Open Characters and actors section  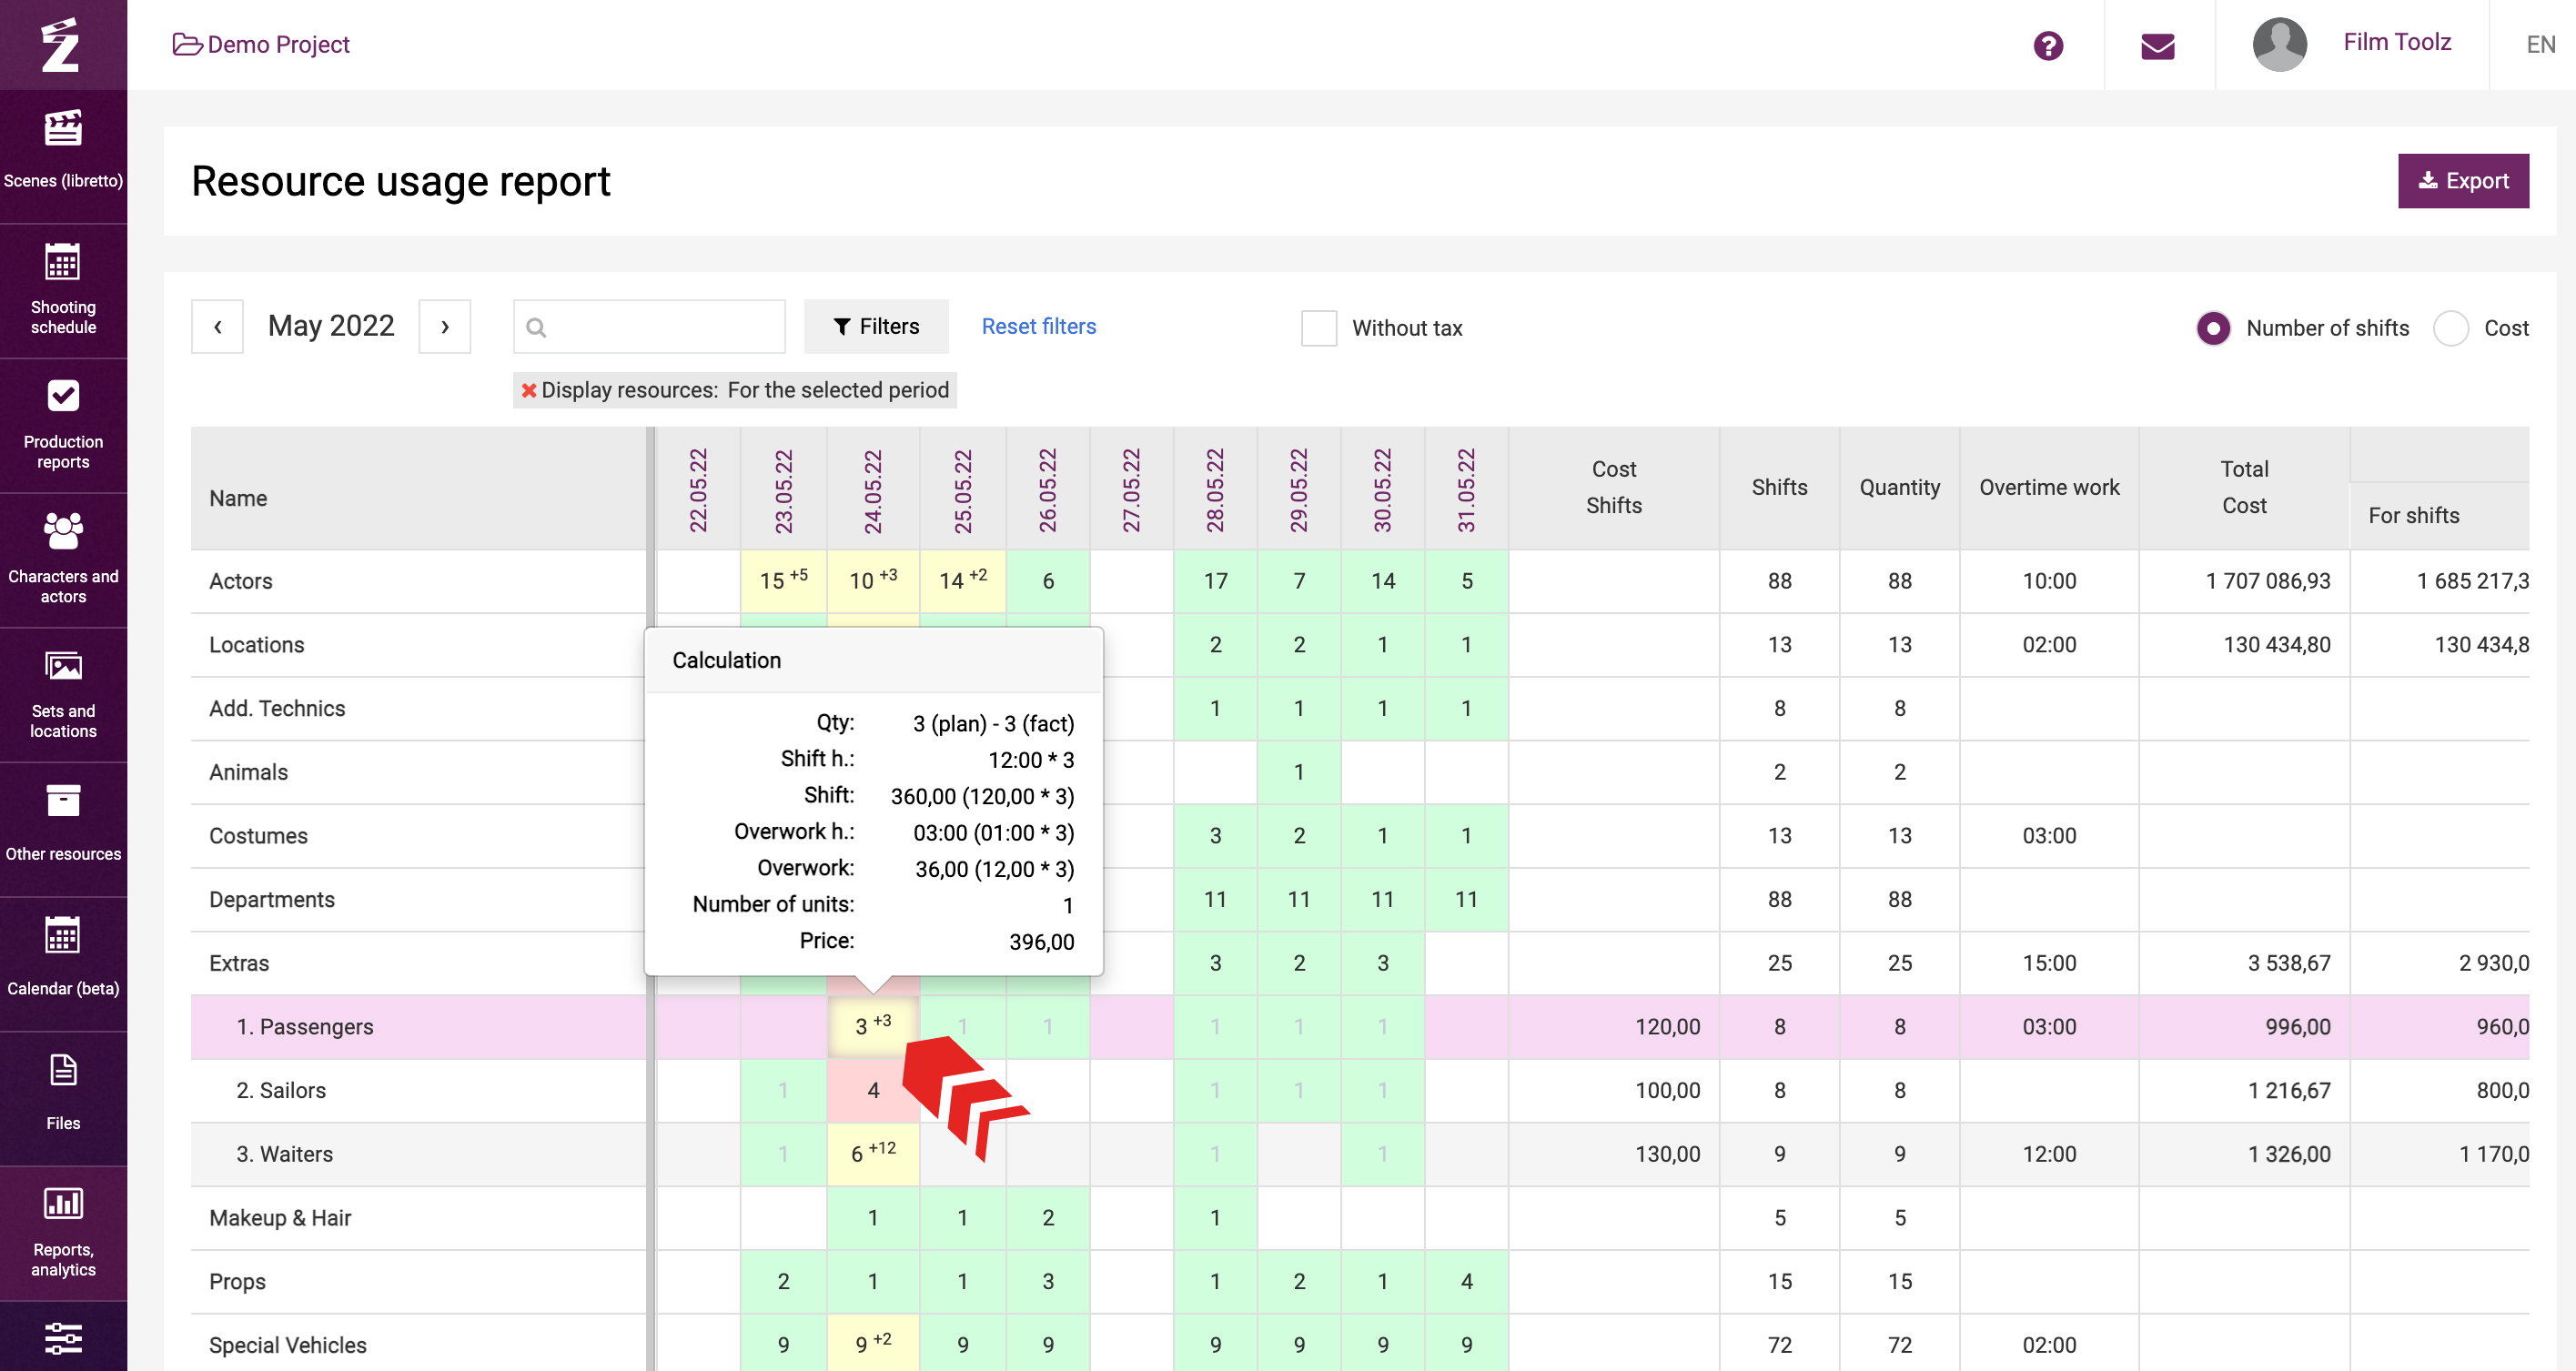pos(63,560)
